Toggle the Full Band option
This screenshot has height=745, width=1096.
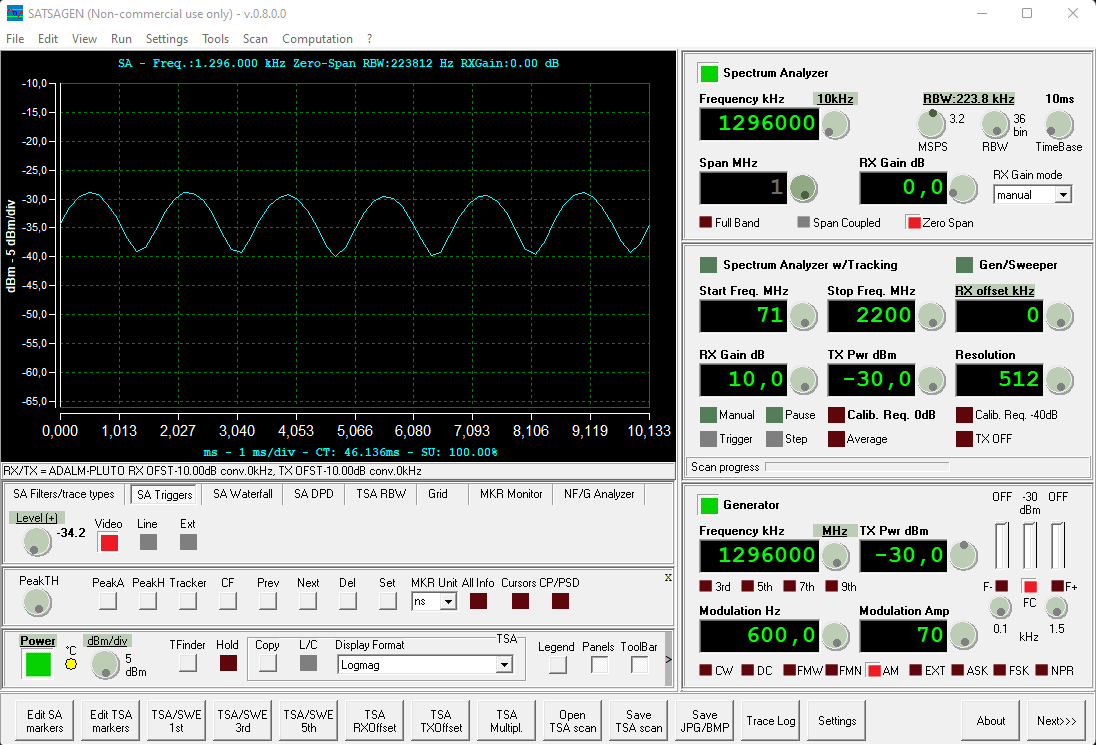[x=706, y=222]
